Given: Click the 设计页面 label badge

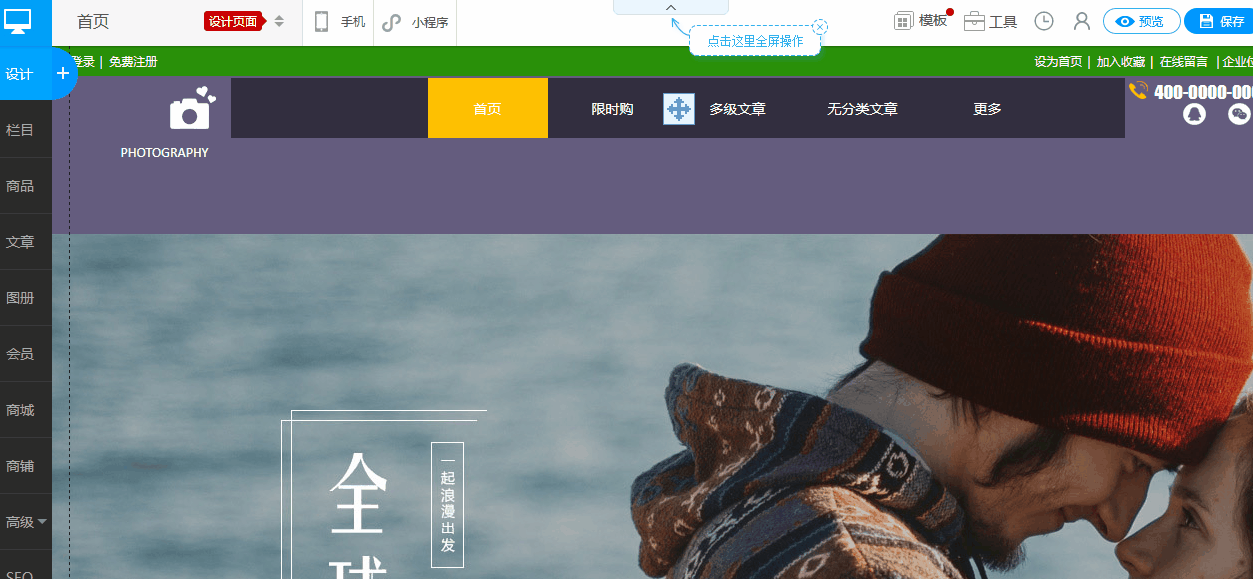Looking at the screenshot, I should coord(234,22).
